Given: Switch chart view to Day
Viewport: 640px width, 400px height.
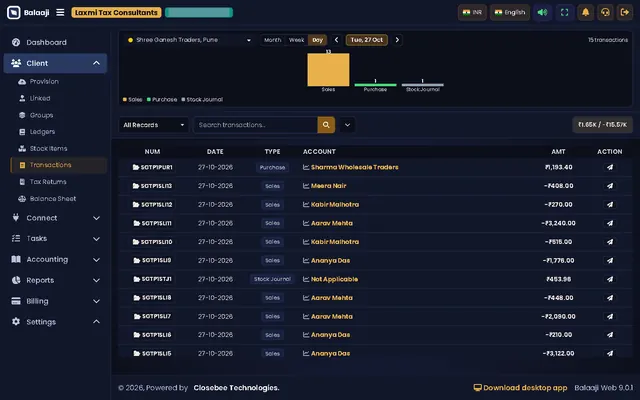Looking at the screenshot, I should click(318, 40).
